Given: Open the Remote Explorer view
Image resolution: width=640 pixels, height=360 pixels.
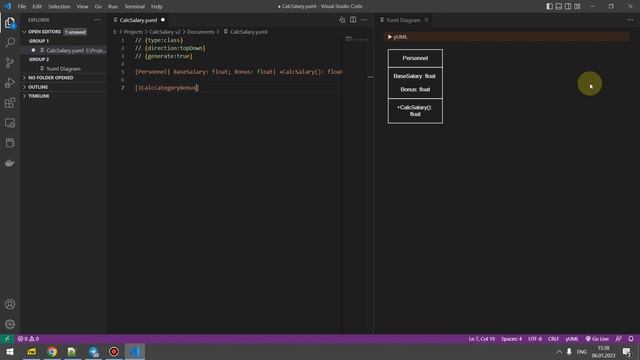Looking at the screenshot, I should pos(10,123).
